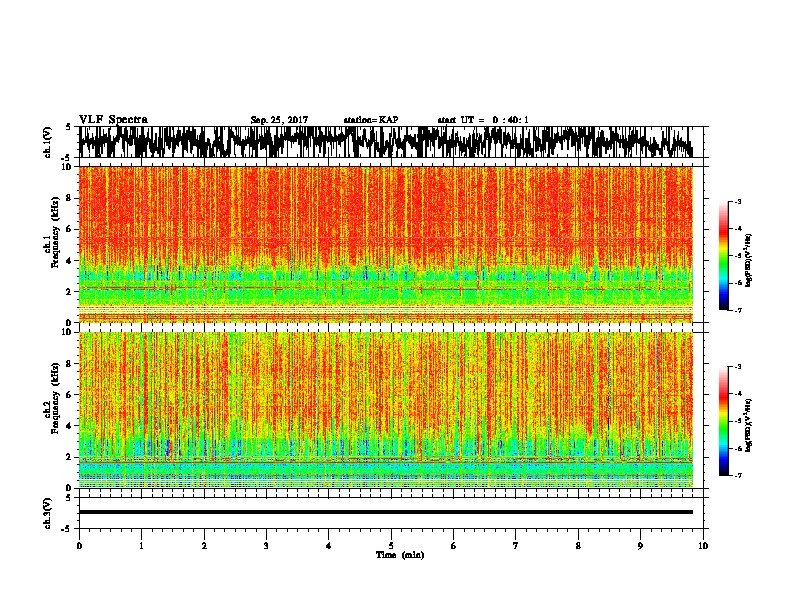This screenshot has width=792, height=612.
Task: Click the ch.2 frequency tick label "8"
Action: (x=70, y=364)
